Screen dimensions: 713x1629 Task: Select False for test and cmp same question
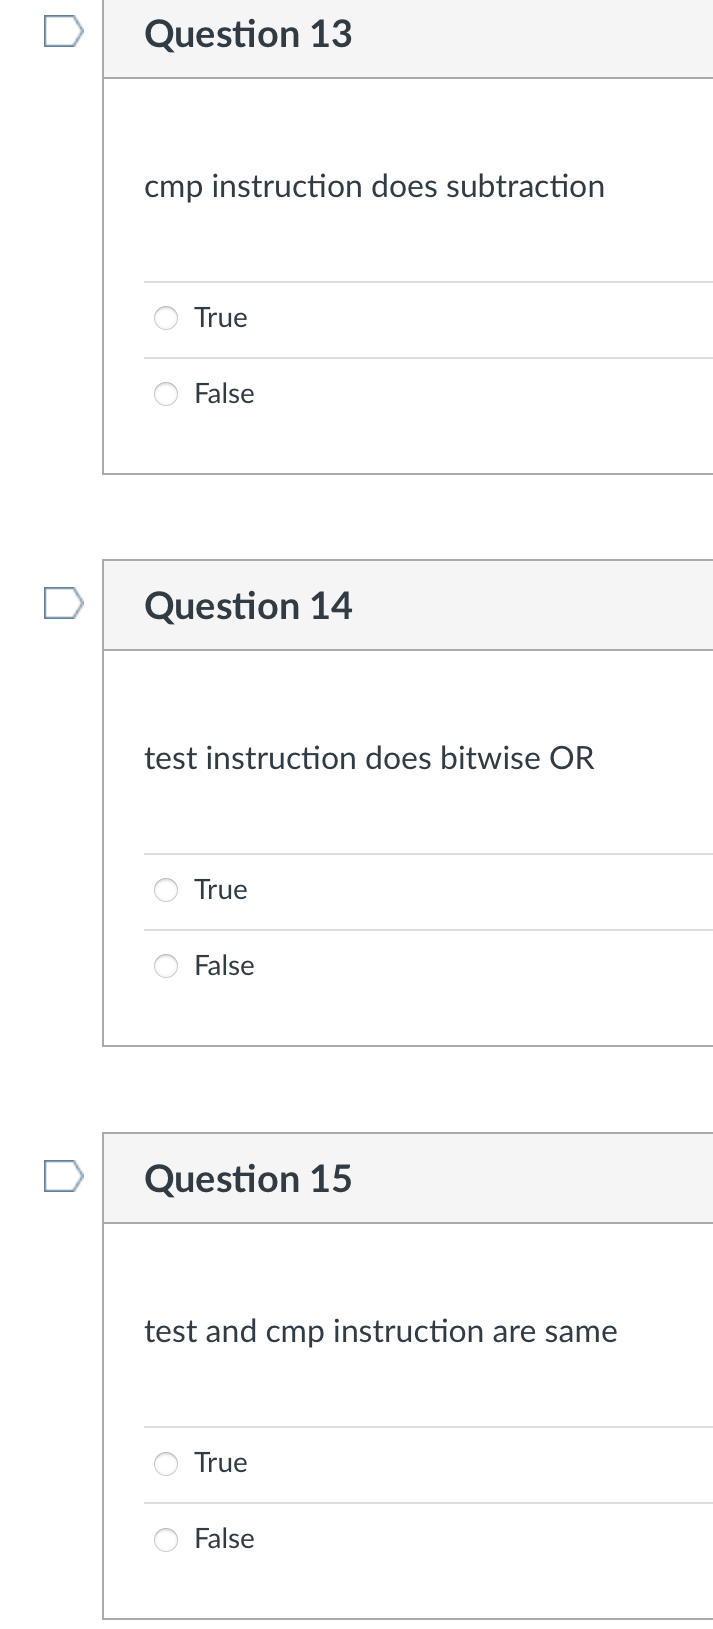tap(165, 1539)
